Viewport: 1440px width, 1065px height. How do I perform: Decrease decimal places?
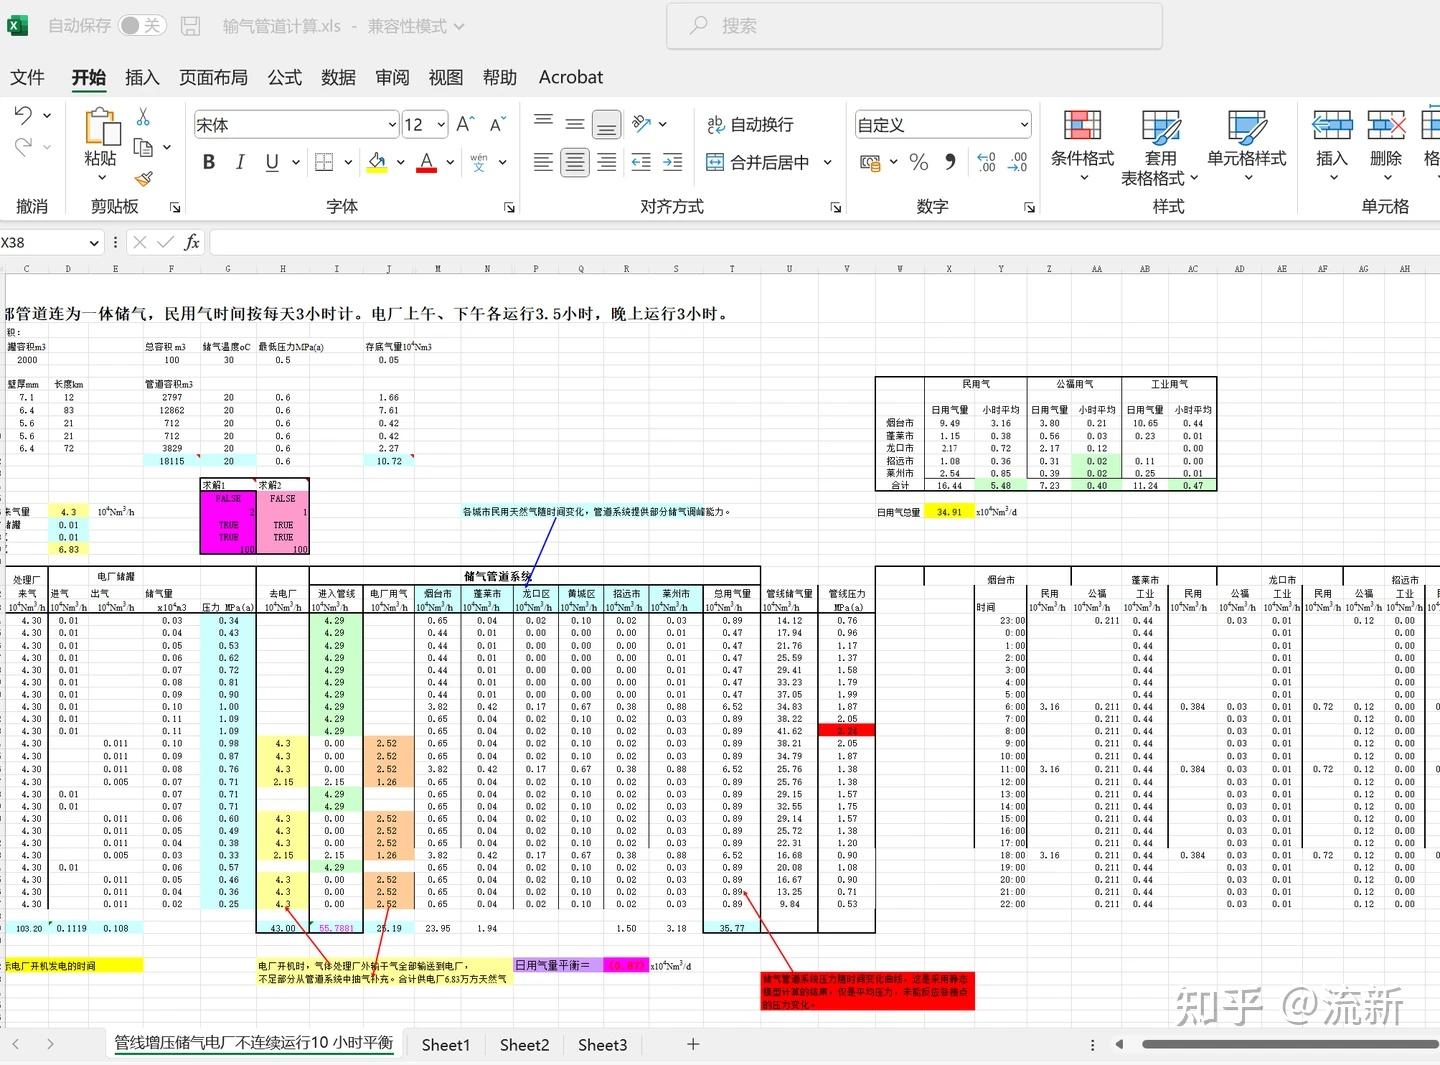[x=1018, y=162]
